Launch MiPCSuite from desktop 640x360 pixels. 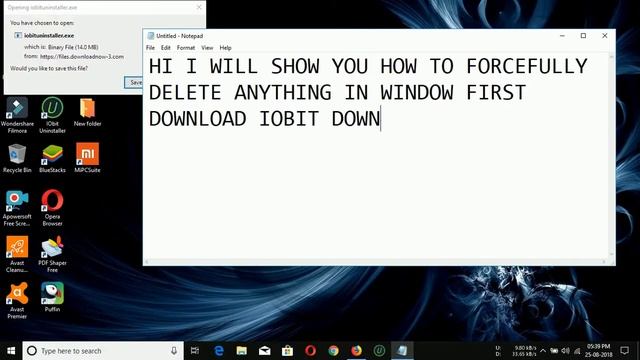pos(87,158)
